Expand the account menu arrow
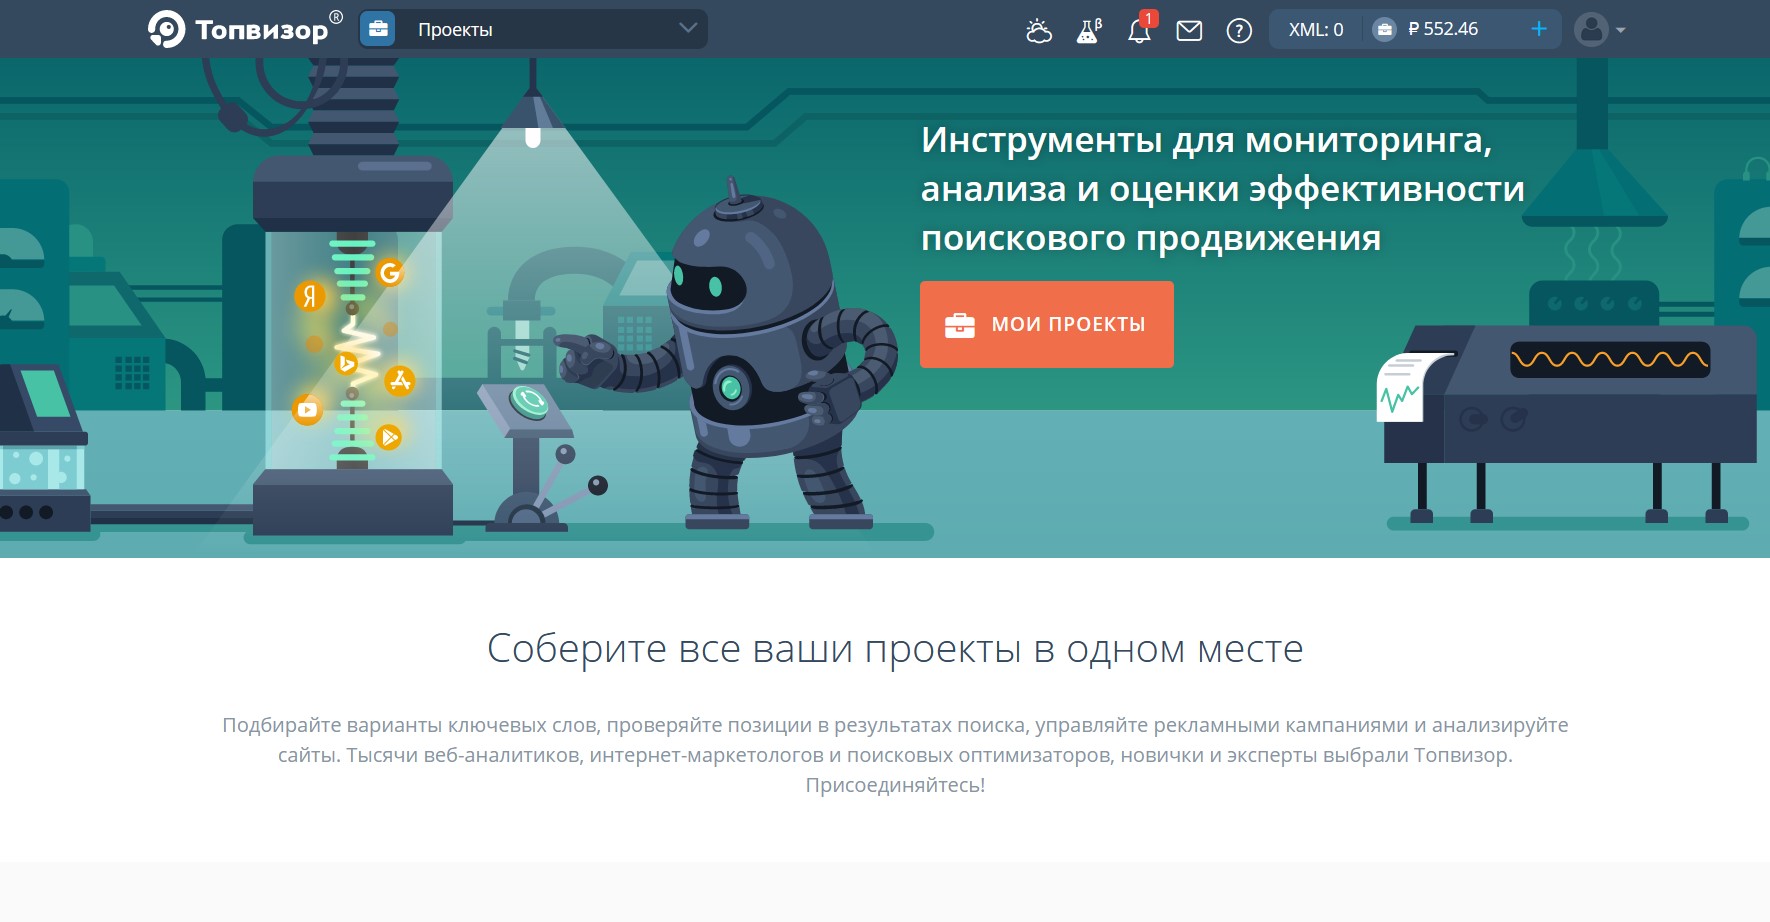Screen dimensions: 1770x922 tap(1621, 30)
